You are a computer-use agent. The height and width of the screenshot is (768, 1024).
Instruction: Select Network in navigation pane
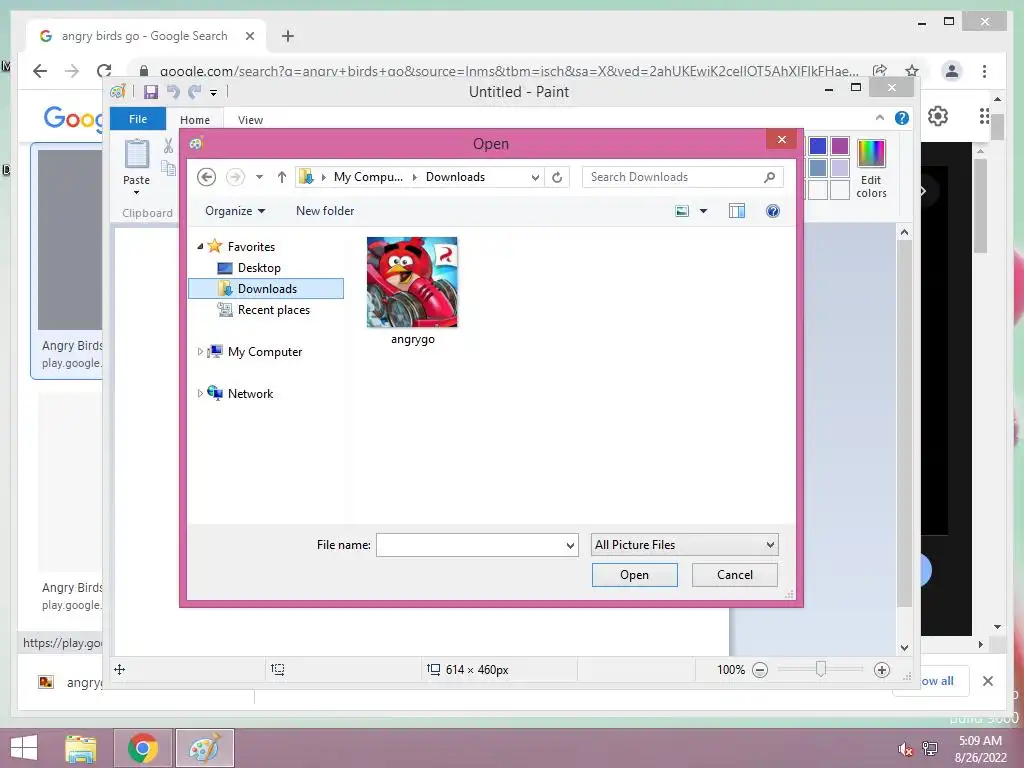[250, 393]
